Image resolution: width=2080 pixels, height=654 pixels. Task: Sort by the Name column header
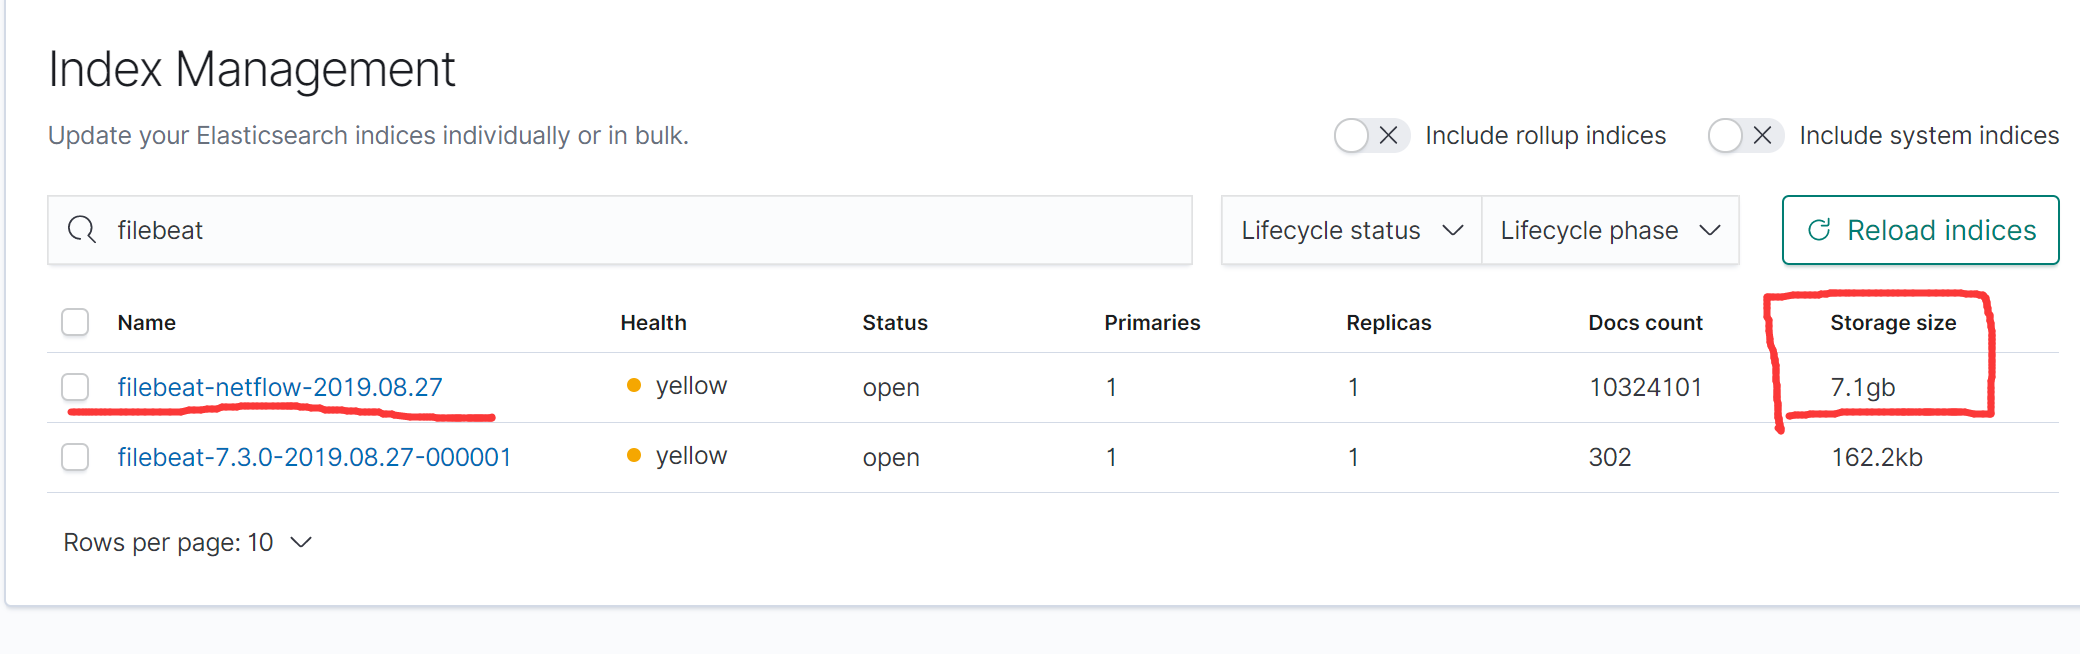click(x=146, y=322)
